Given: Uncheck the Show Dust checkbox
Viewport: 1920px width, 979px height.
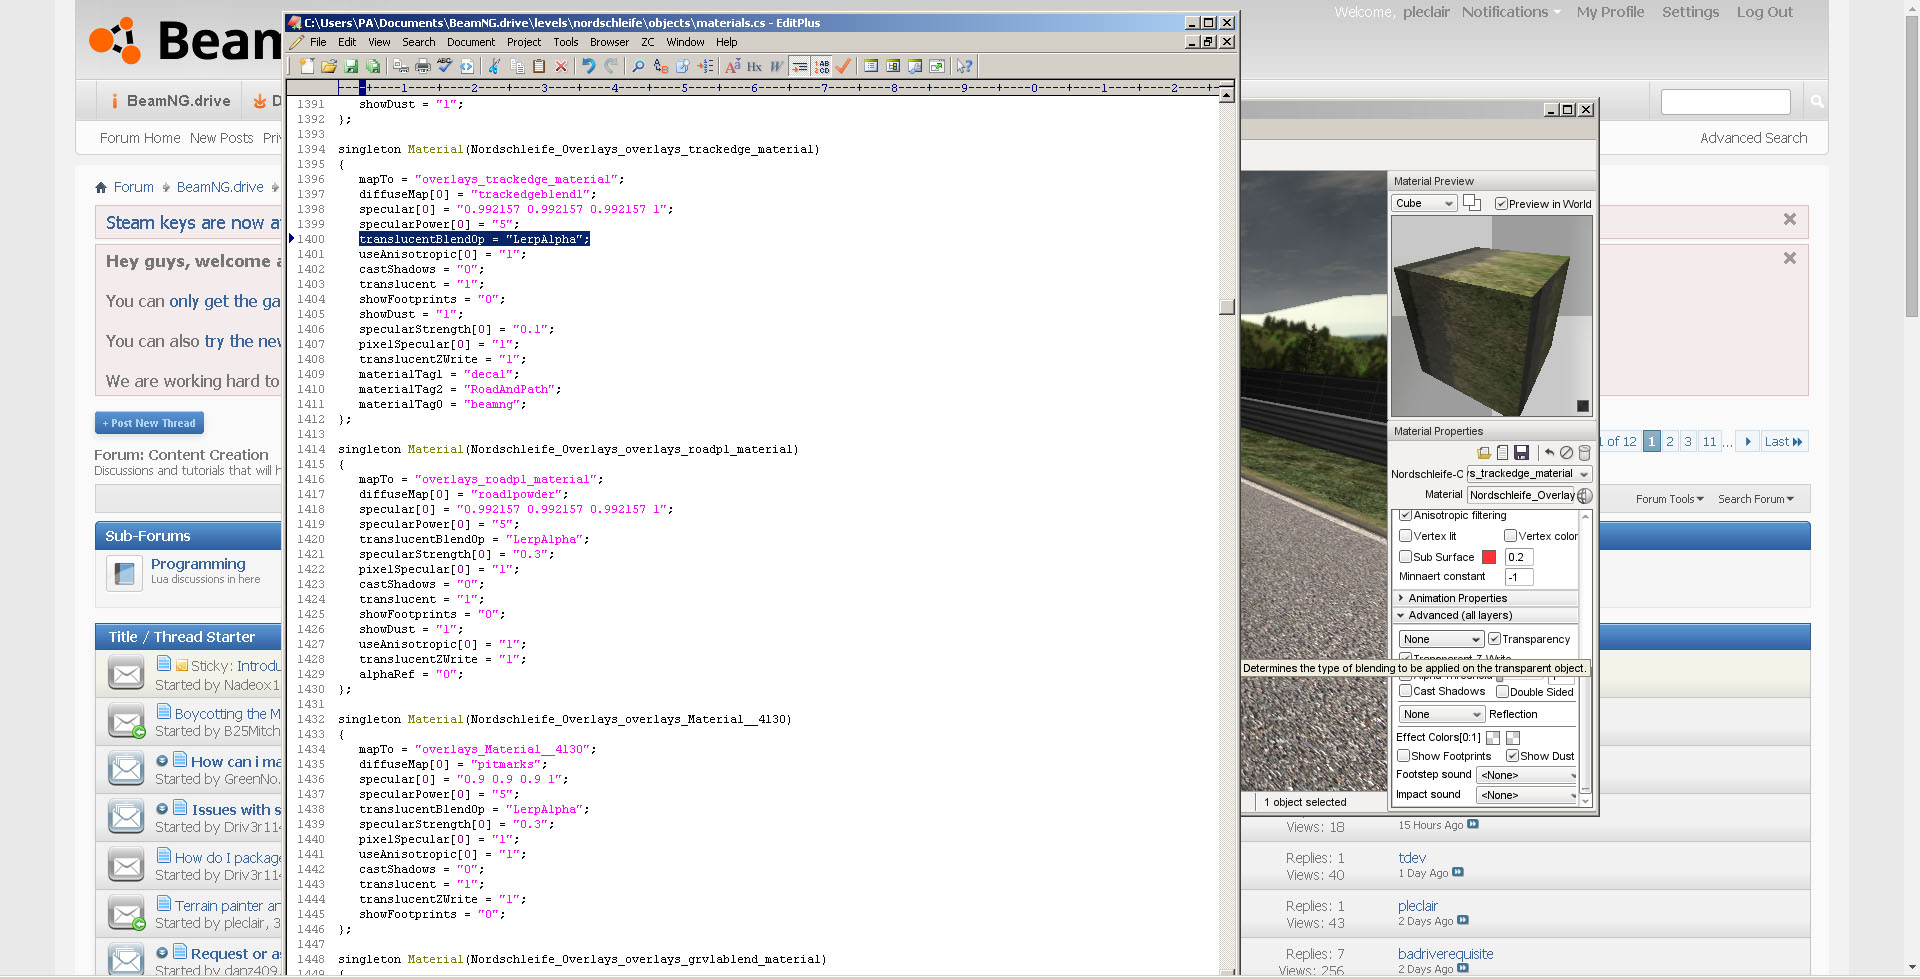Looking at the screenshot, I should click(x=1512, y=756).
